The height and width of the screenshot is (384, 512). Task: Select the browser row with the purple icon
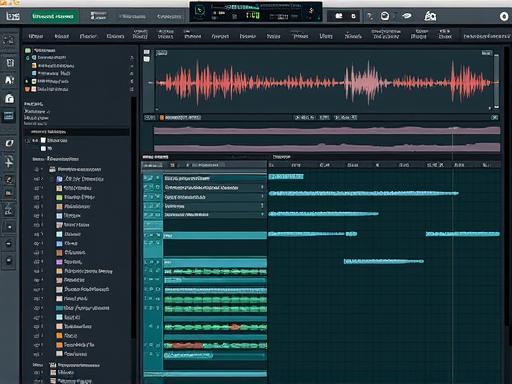(x=69, y=262)
